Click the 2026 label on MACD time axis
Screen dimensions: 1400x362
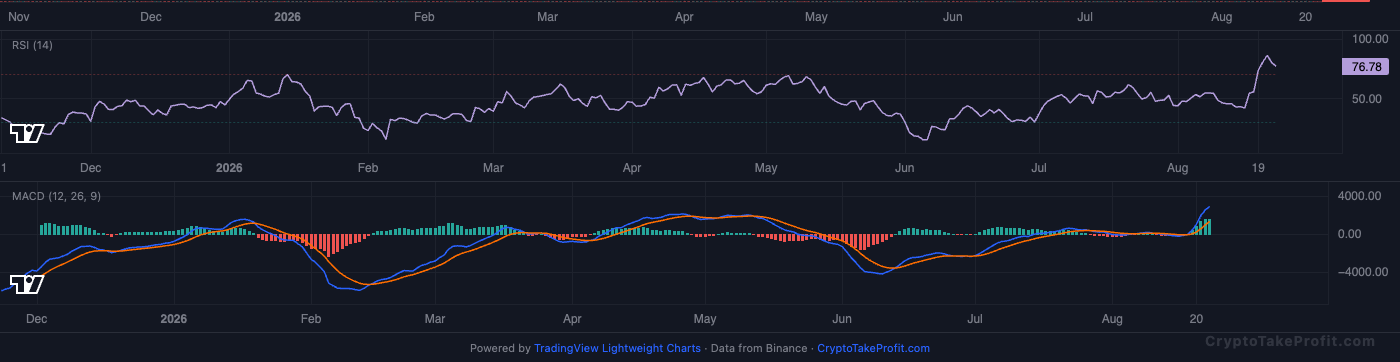[x=174, y=319]
